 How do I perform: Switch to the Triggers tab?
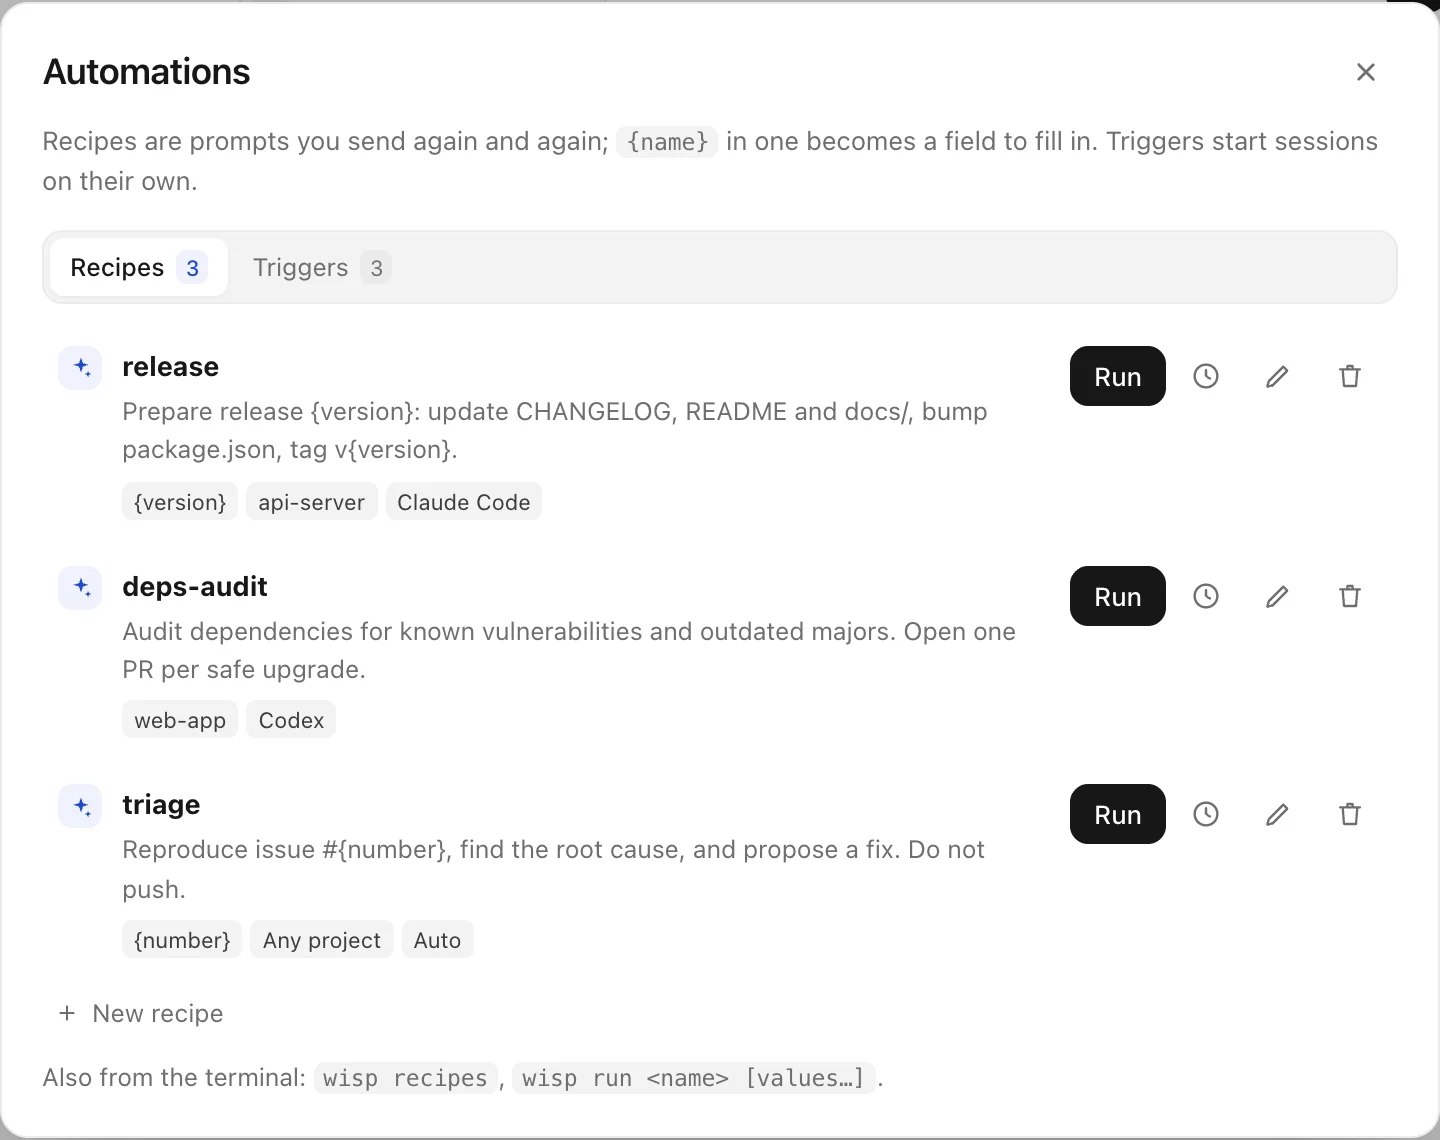pos(320,267)
